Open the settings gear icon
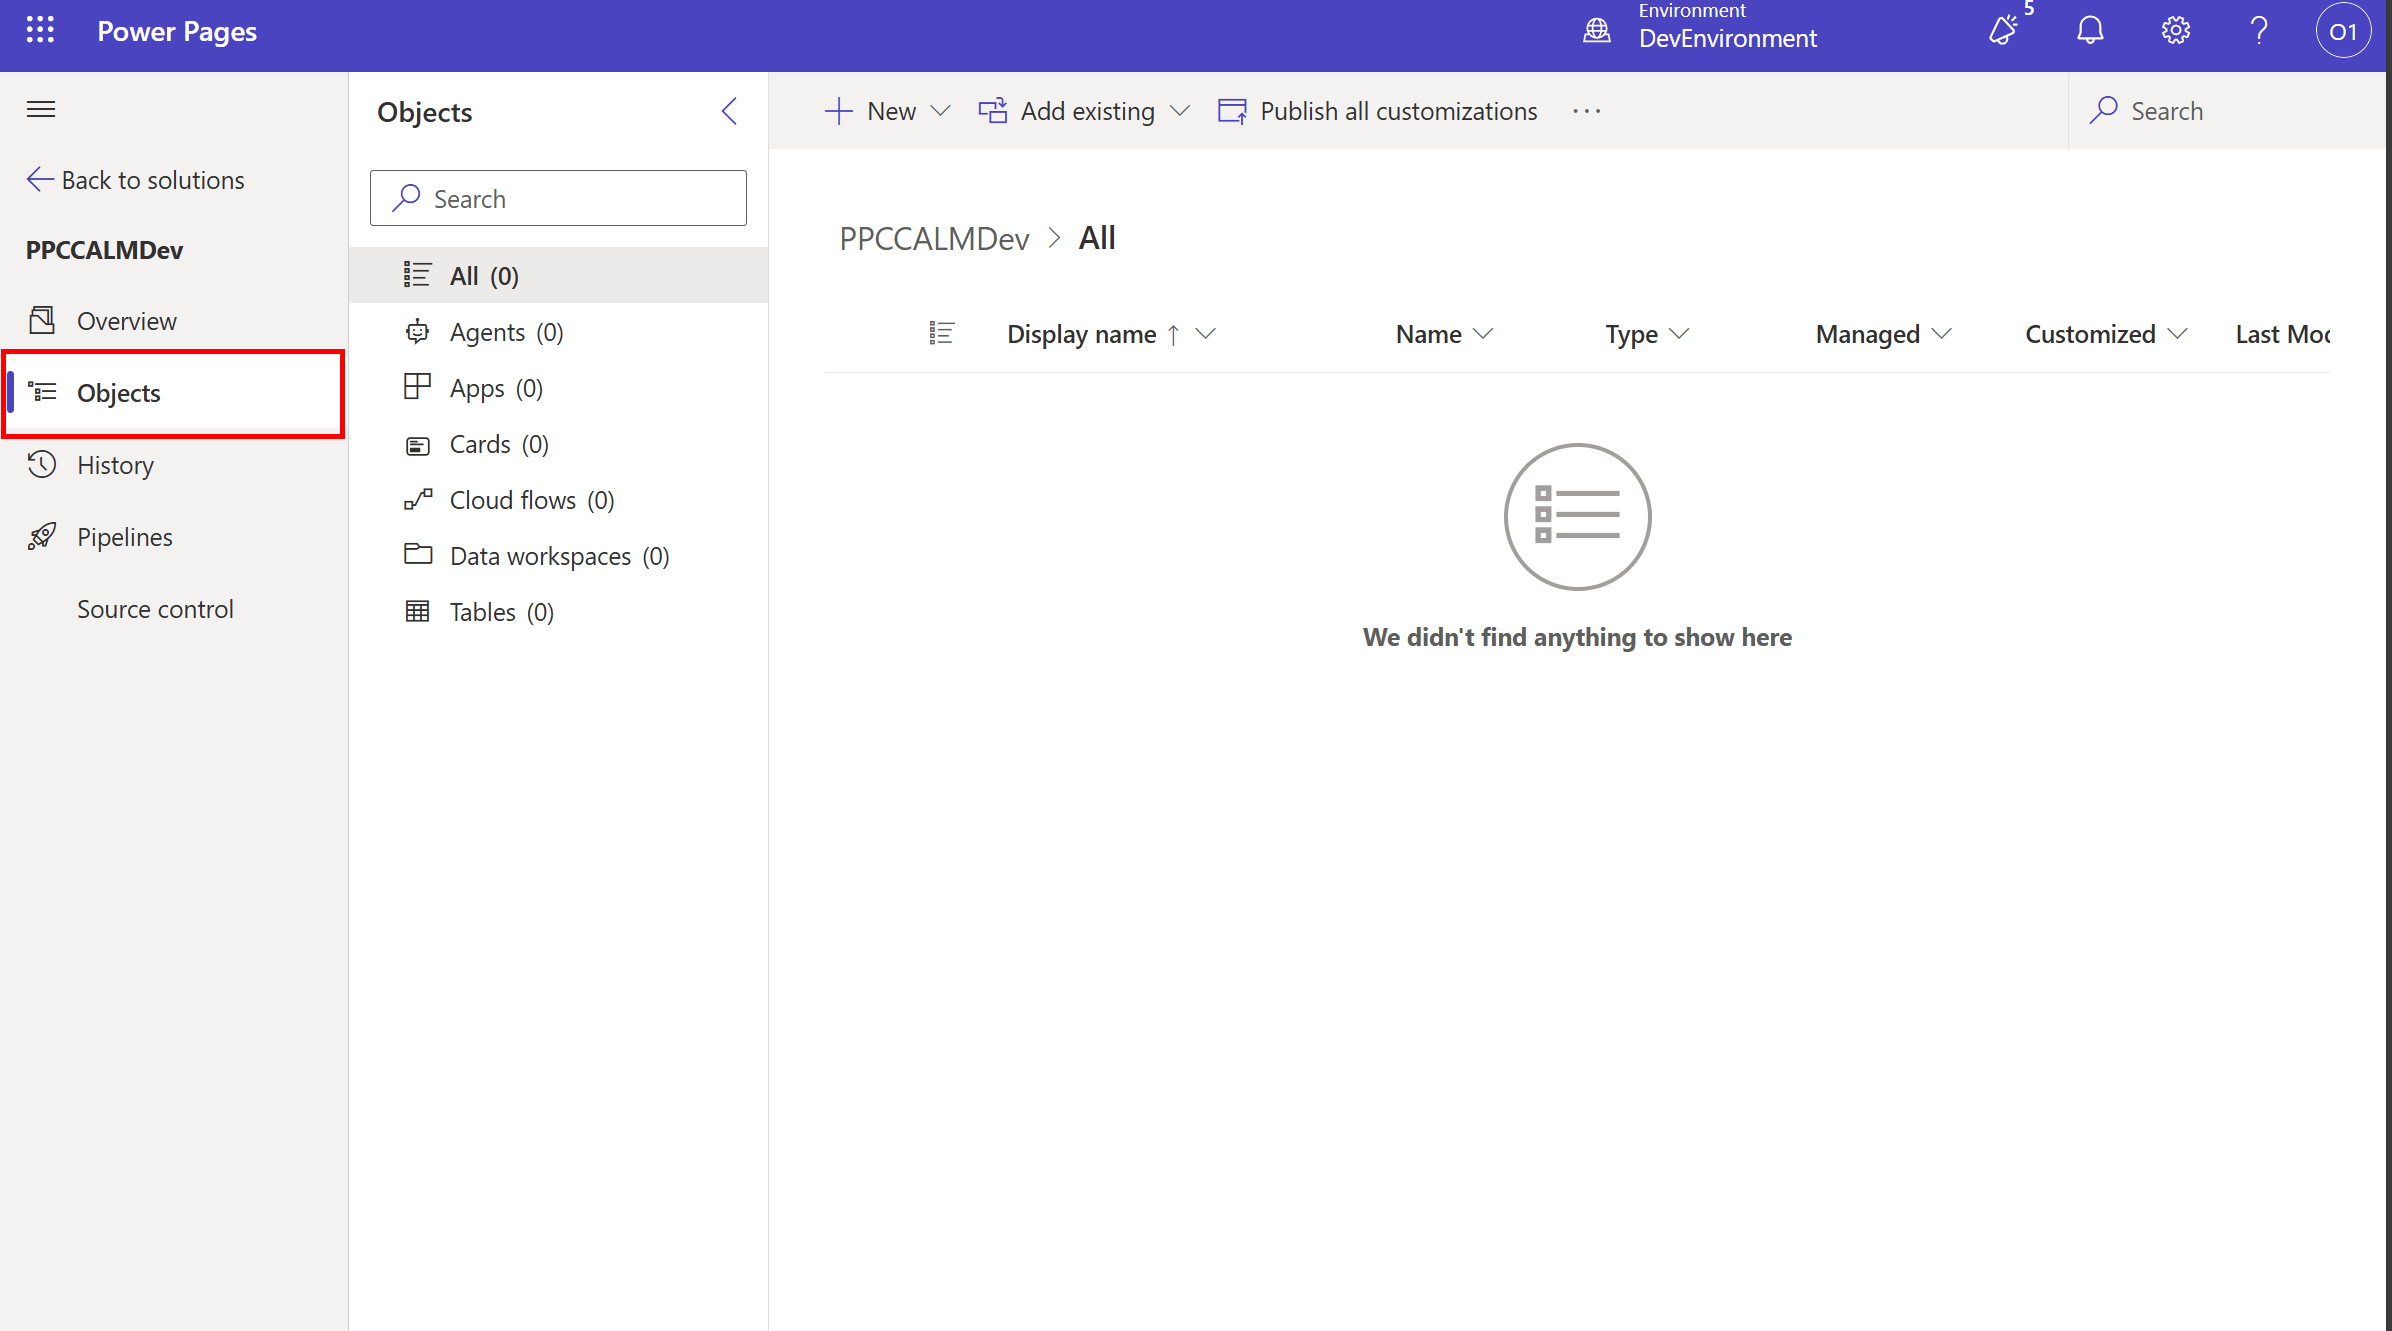Viewport: 2392px width, 1331px height. (2175, 31)
